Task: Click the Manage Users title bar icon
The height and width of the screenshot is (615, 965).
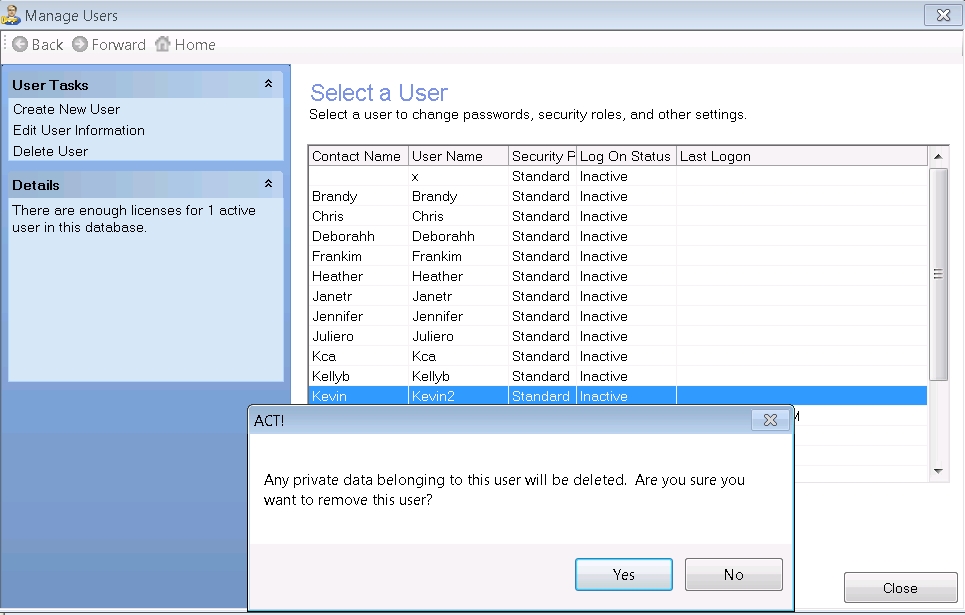Action: pos(11,15)
